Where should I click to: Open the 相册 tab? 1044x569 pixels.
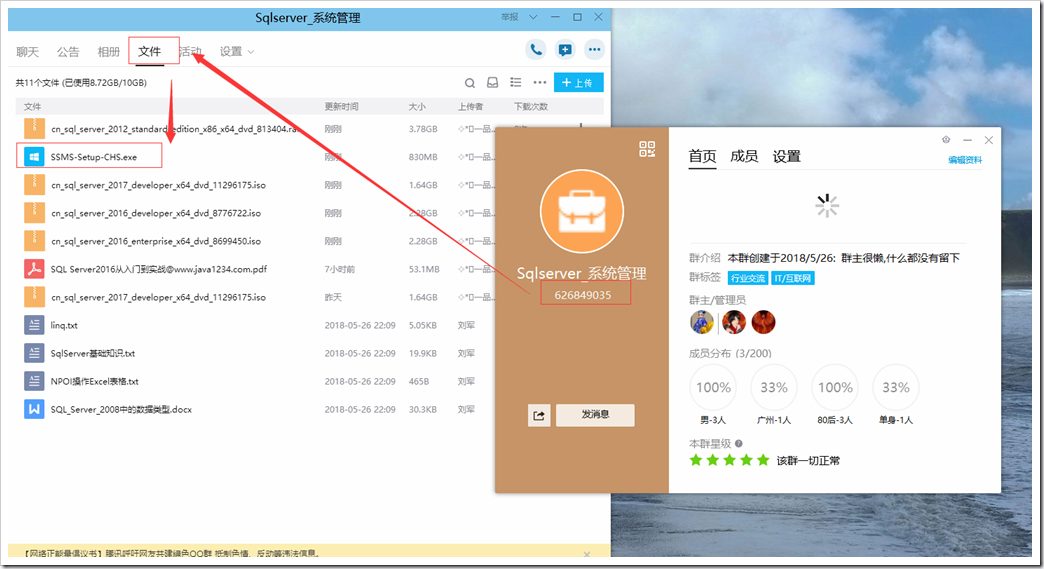[x=109, y=52]
